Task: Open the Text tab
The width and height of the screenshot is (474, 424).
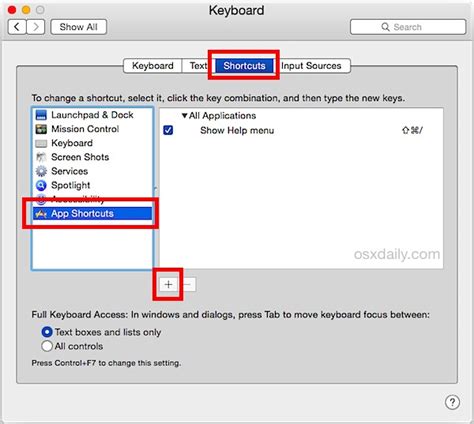Action: click(198, 66)
